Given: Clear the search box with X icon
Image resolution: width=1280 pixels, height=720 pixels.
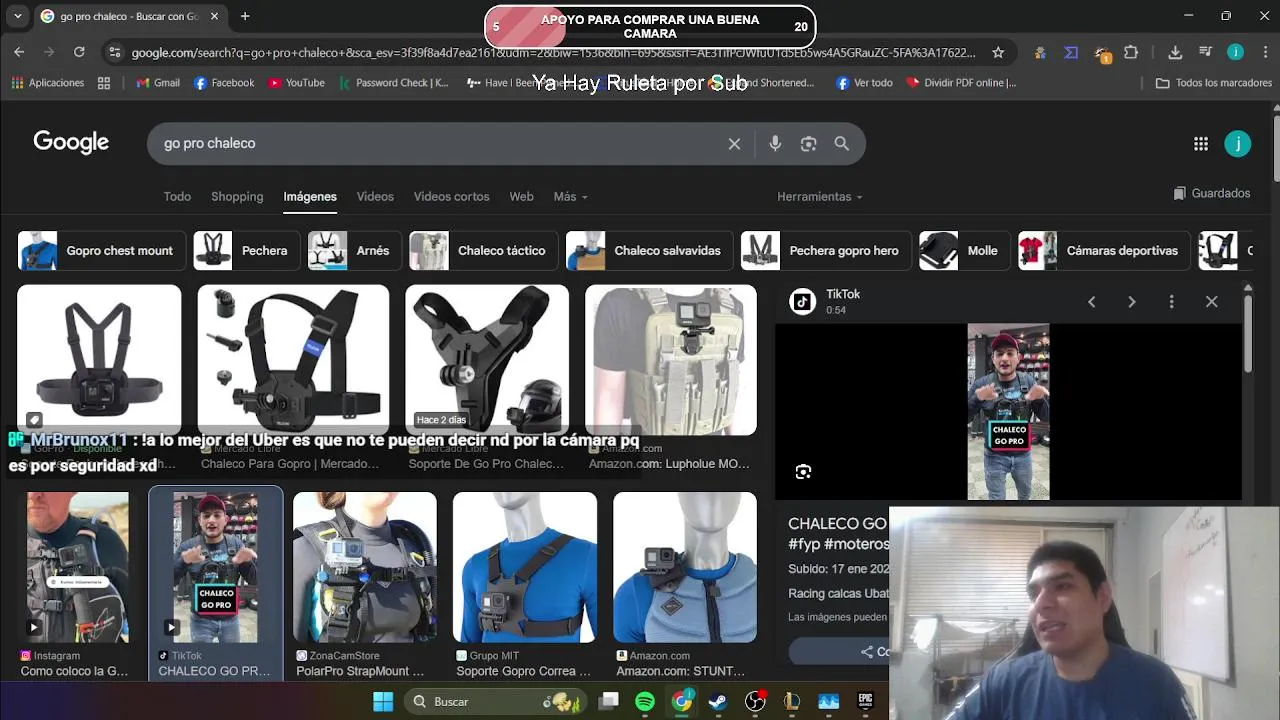Looking at the screenshot, I should [x=734, y=144].
